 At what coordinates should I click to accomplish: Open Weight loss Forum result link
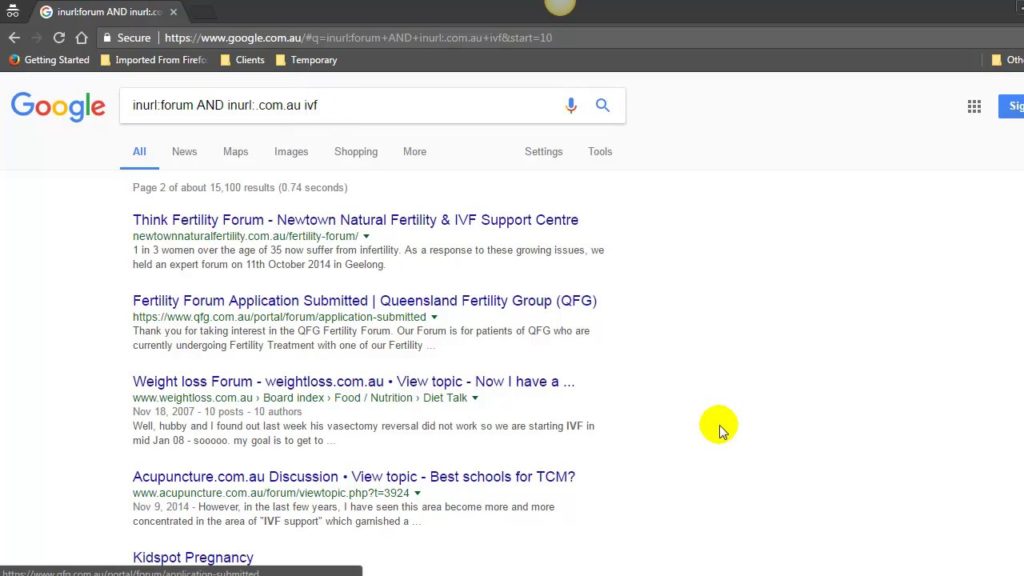[x=353, y=382]
